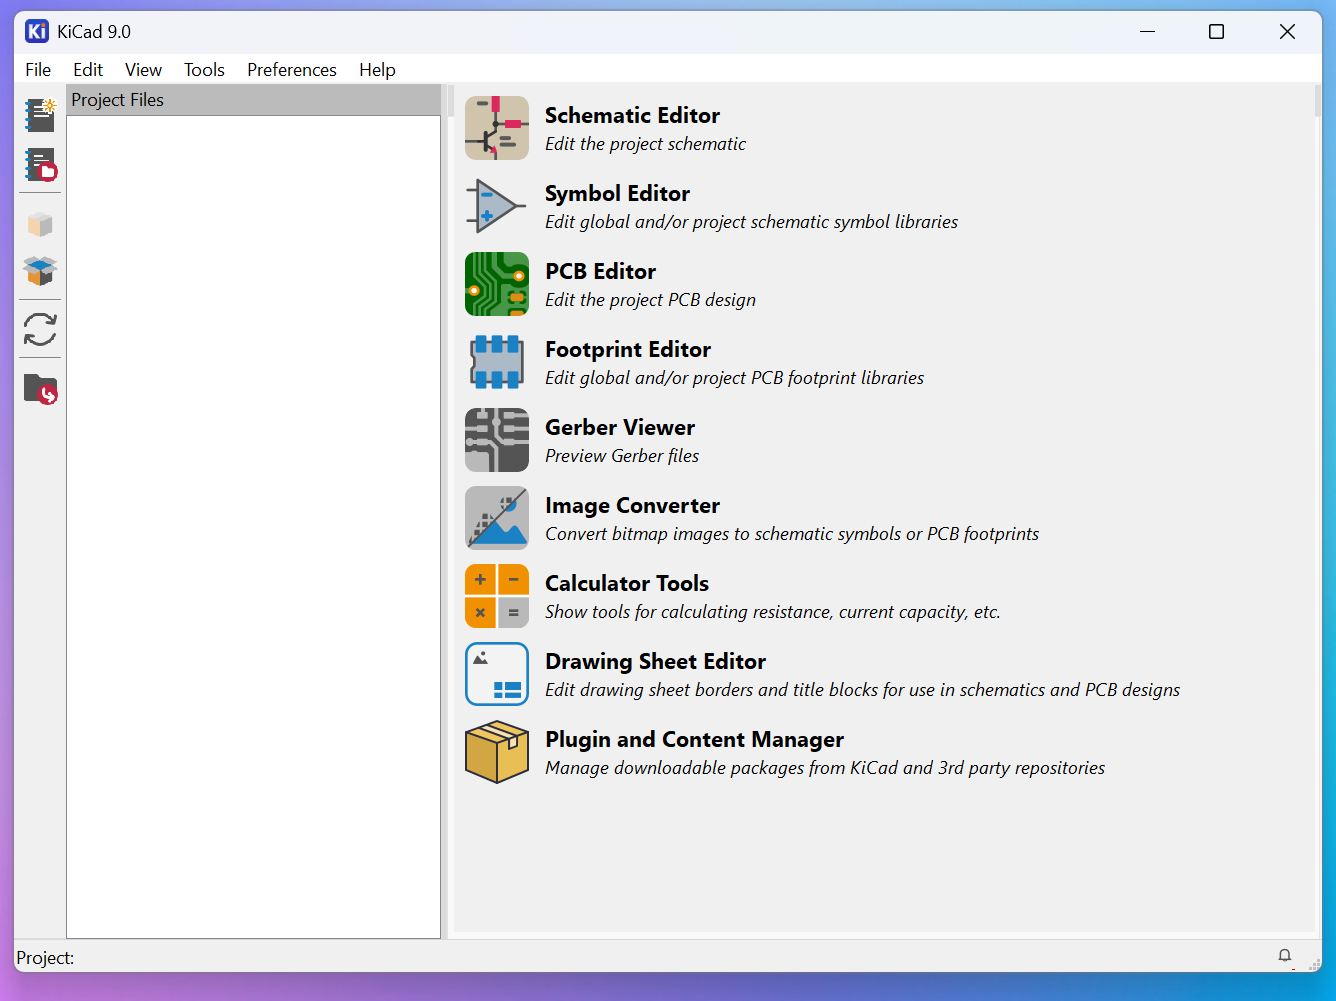Click the Unarchive Project open-box icon
Screen dimensions: 1336x1001
click(40, 270)
